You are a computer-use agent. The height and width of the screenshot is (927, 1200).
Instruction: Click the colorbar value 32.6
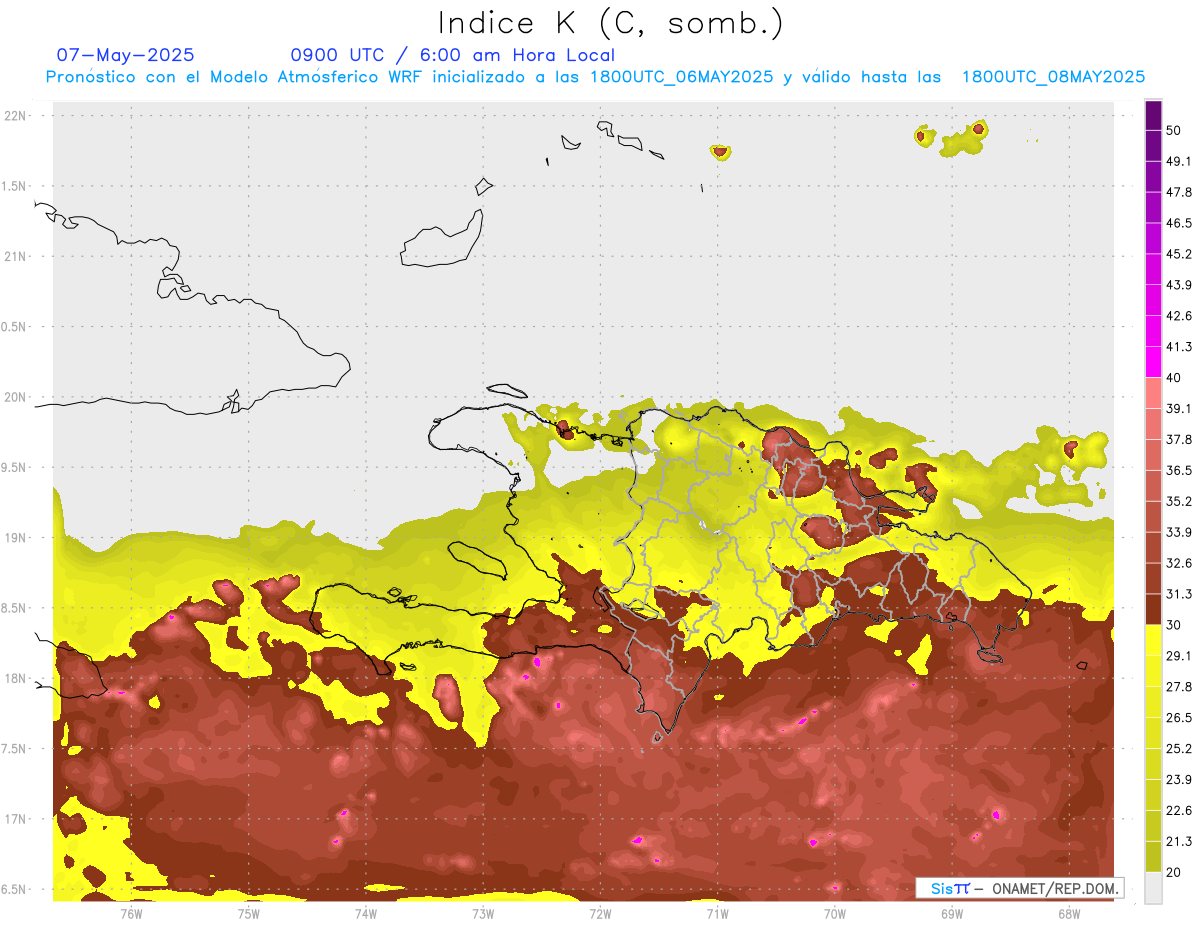[1179, 563]
